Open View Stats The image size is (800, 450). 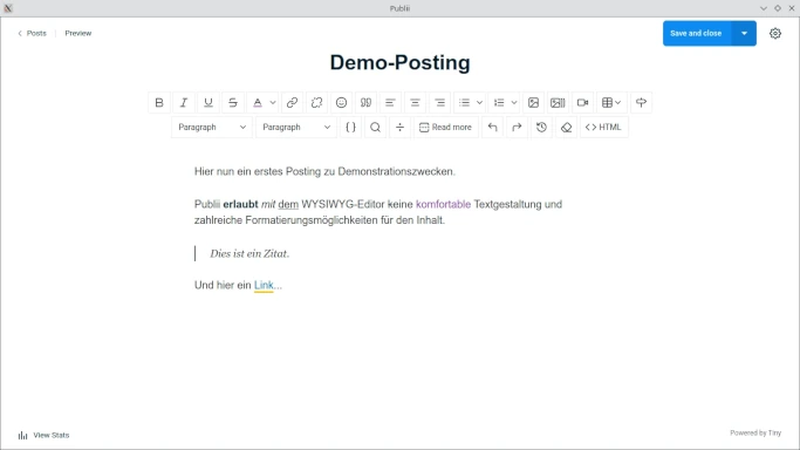pos(44,435)
